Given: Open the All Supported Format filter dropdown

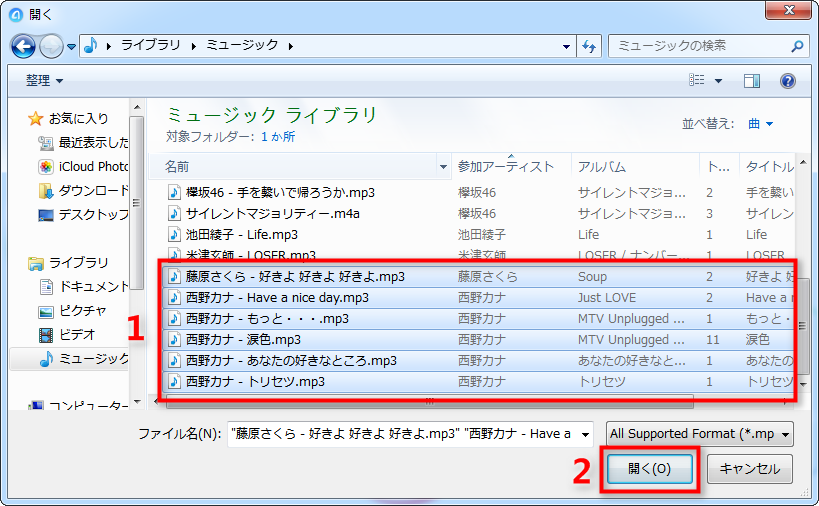Looking at the screenshot, I should [699, 434].
